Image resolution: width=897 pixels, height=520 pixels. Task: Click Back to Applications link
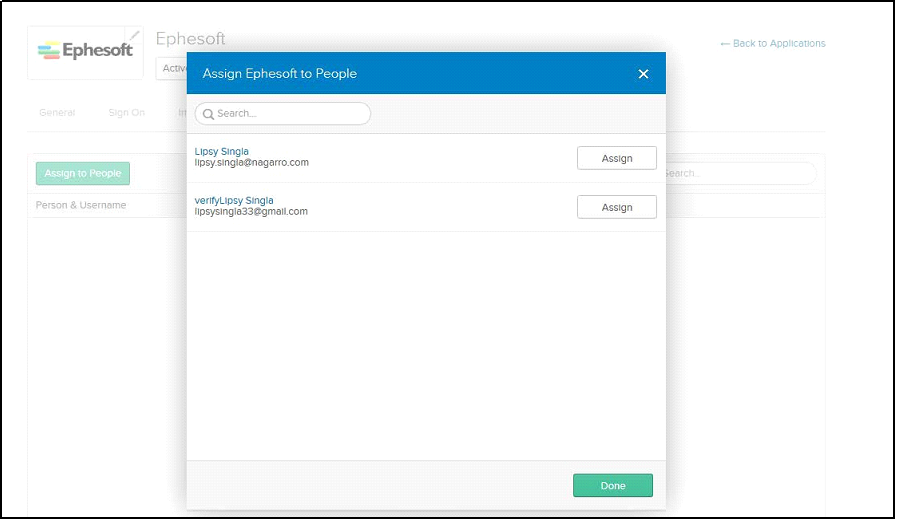pyautogui.click(x=773, y=43)
